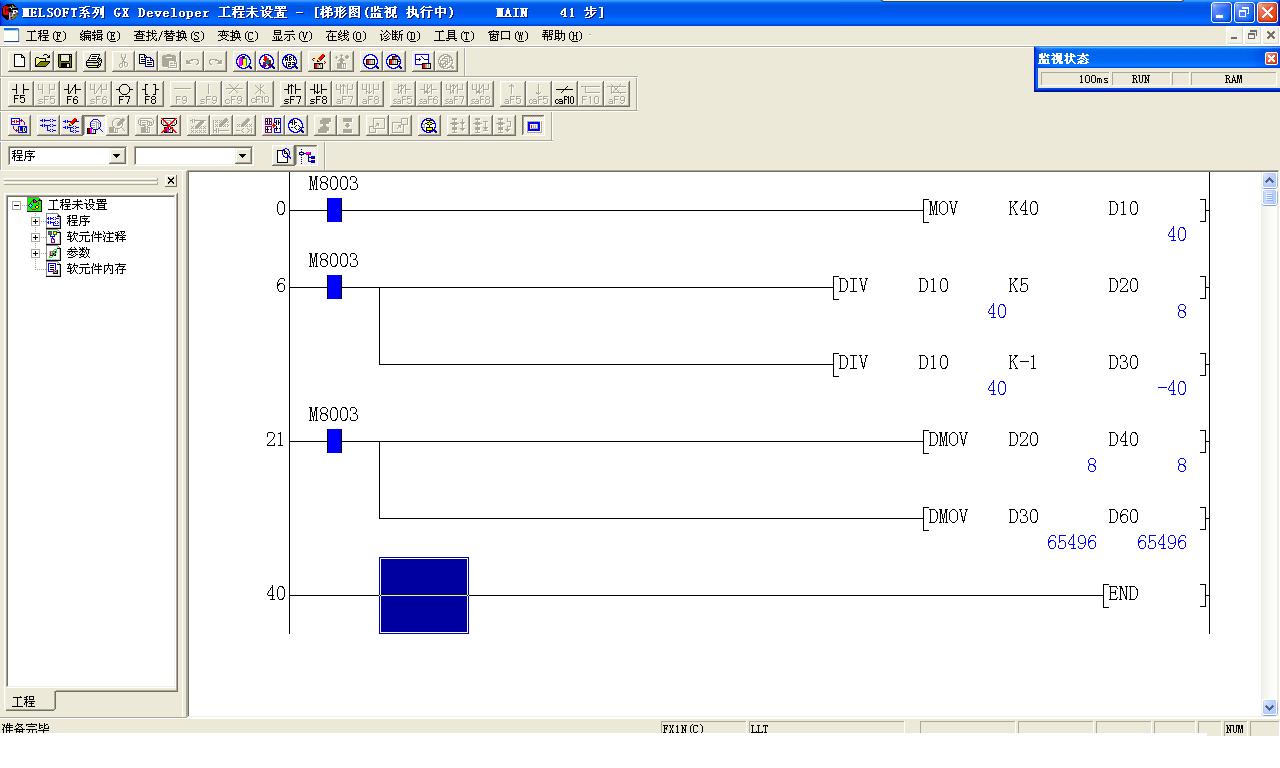Click the rising pulse contact sF7 icon
This screenshot has width=1280, height=768.
click(292, 94)
